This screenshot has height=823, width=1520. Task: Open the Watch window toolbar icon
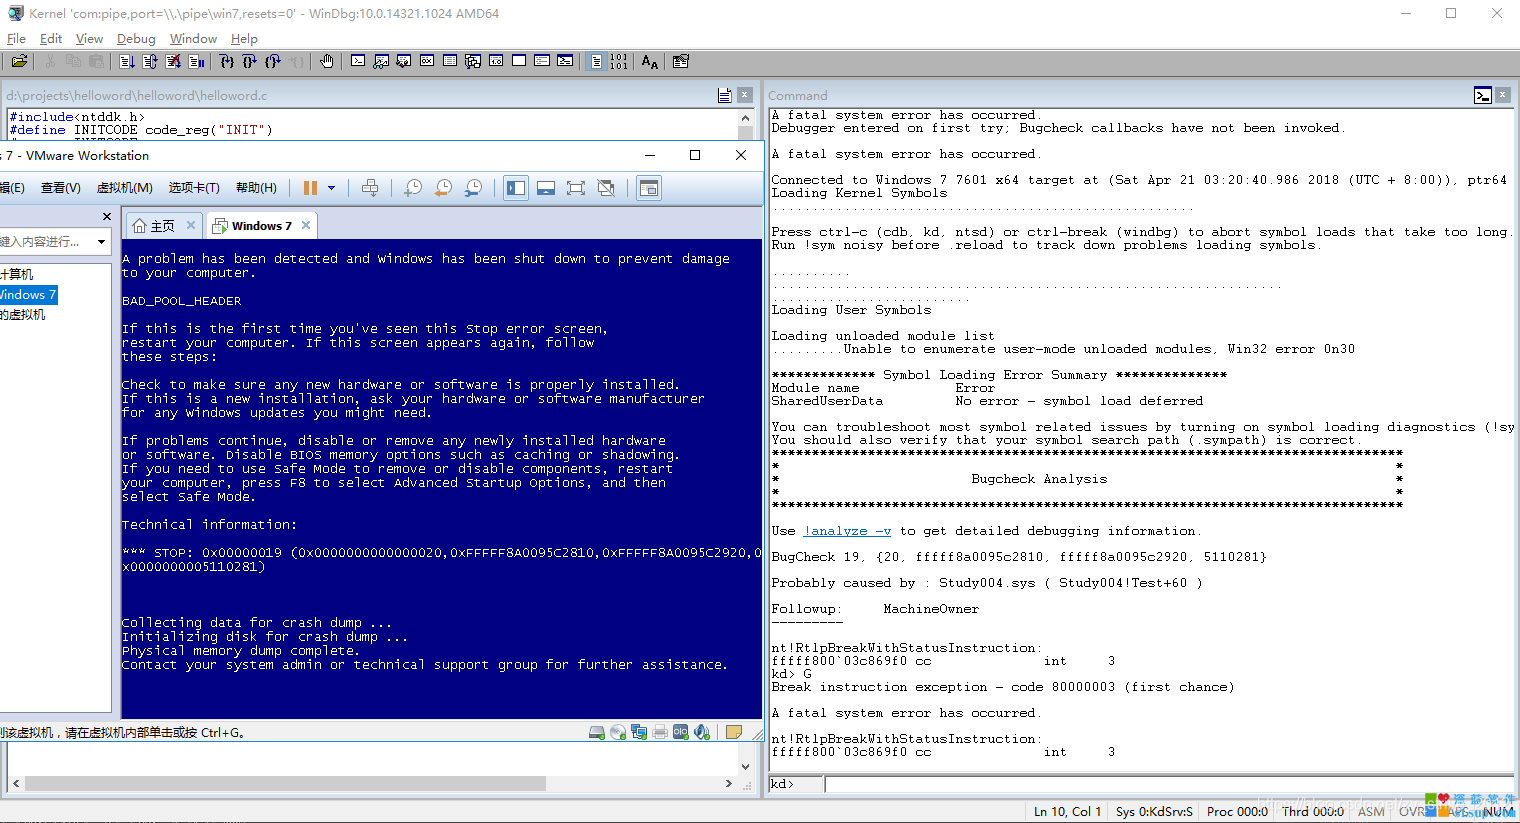click(381, 61)
